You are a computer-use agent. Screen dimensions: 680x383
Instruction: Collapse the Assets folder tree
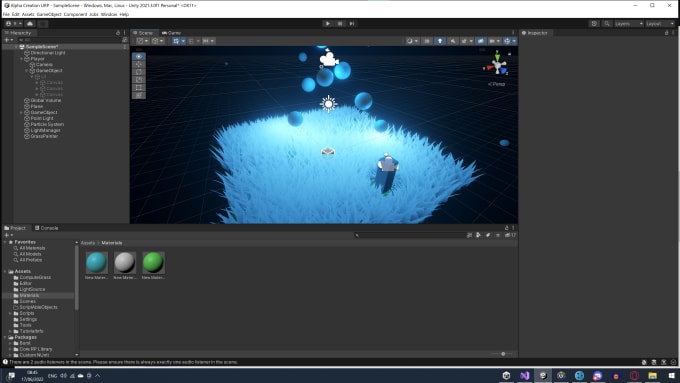tap(5, 272)
